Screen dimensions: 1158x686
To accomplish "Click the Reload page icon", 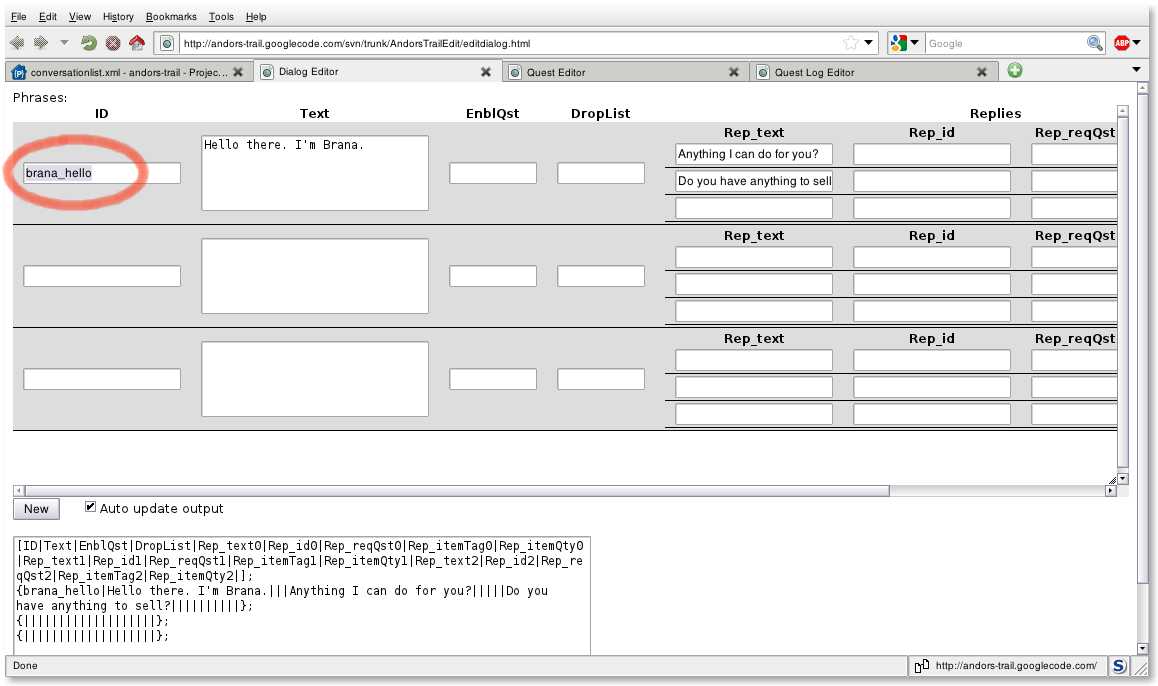I will coord(89,43).
